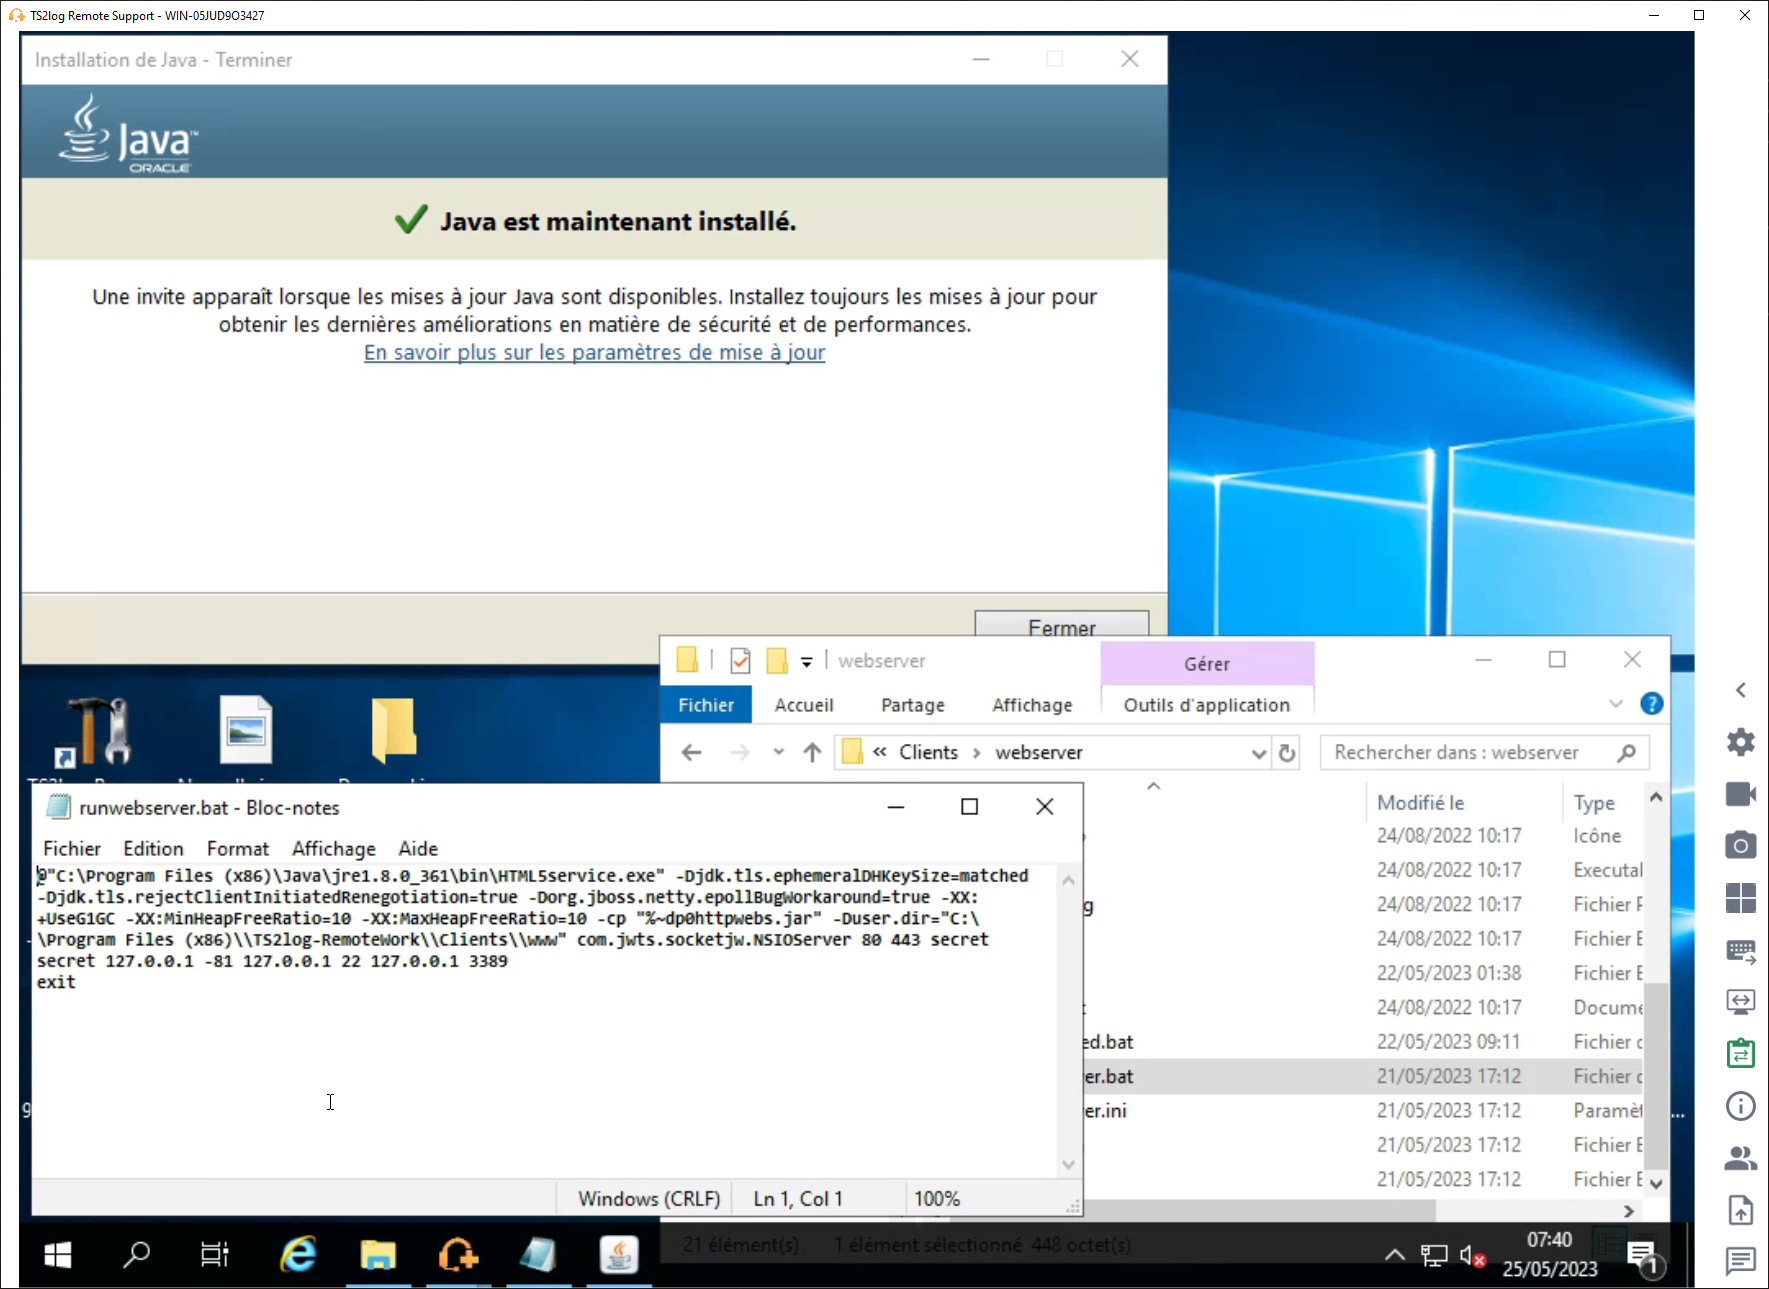Open the Windows Start menu
1769x1289 pixels.
58,1255
